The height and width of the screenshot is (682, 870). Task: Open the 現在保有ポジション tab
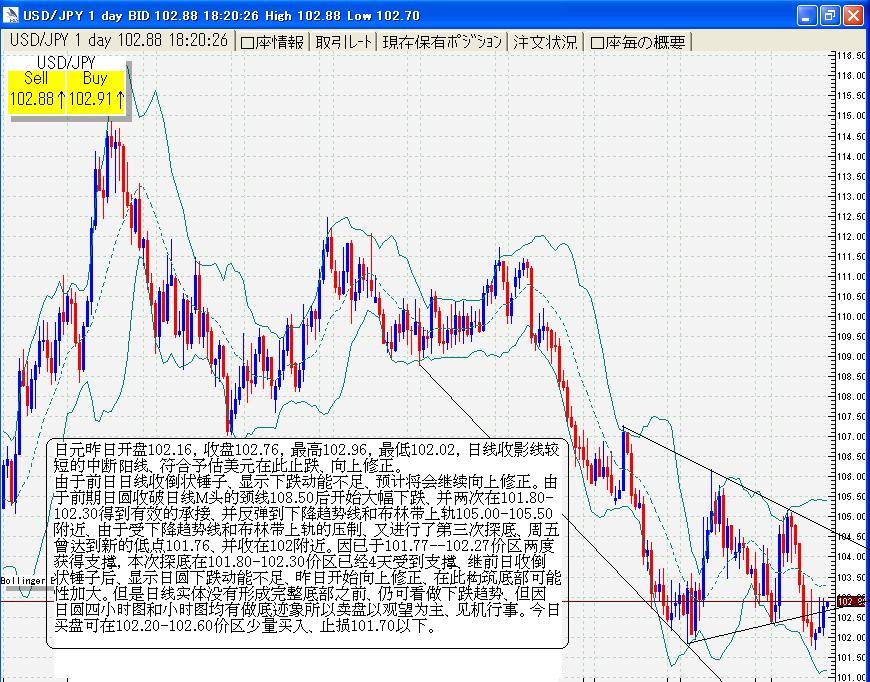tap(442, 42)
